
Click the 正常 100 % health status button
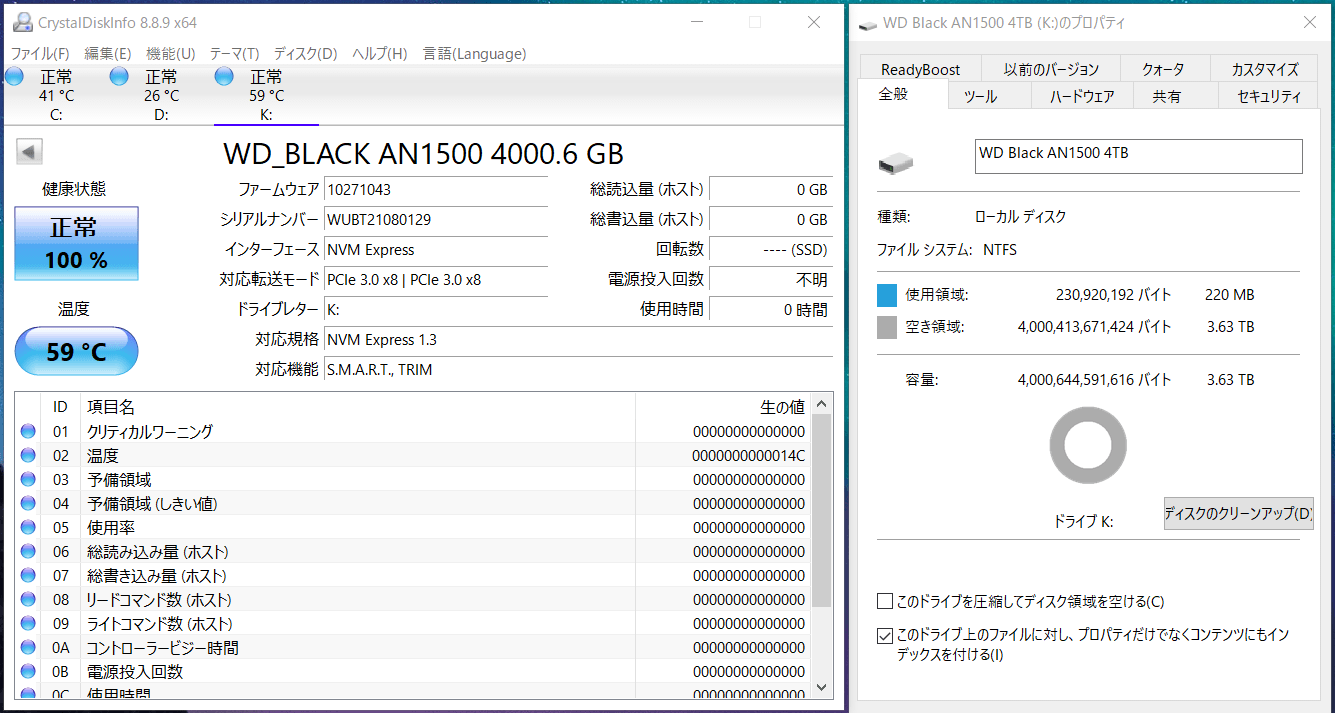77,244
